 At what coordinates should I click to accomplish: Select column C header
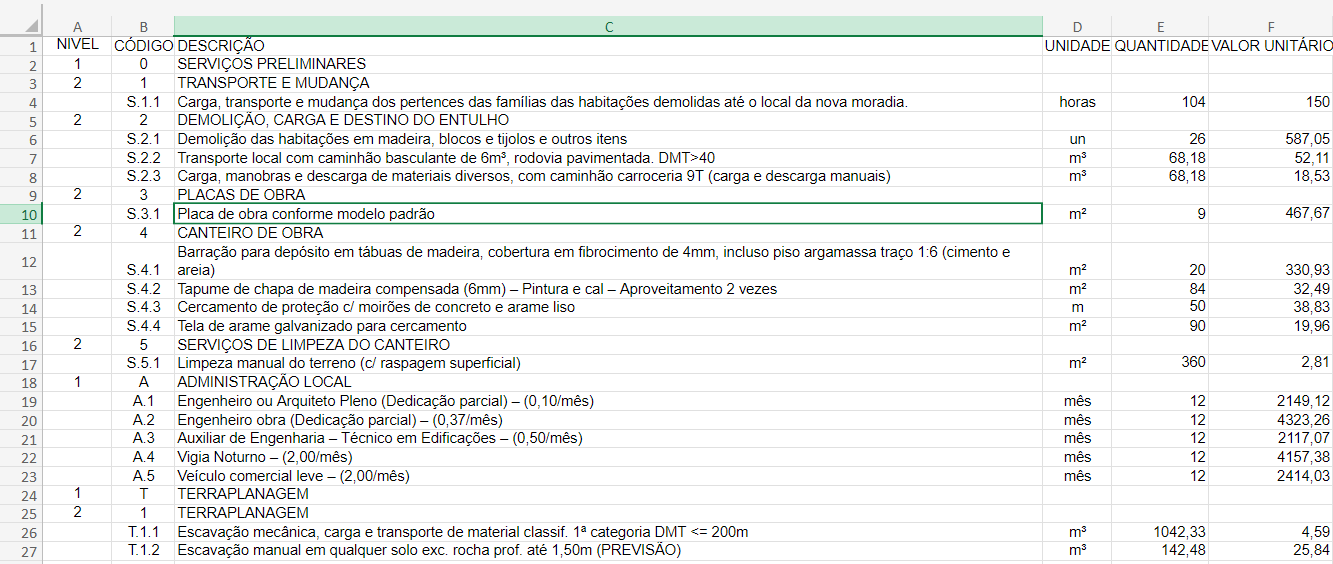tap(607, 27)
